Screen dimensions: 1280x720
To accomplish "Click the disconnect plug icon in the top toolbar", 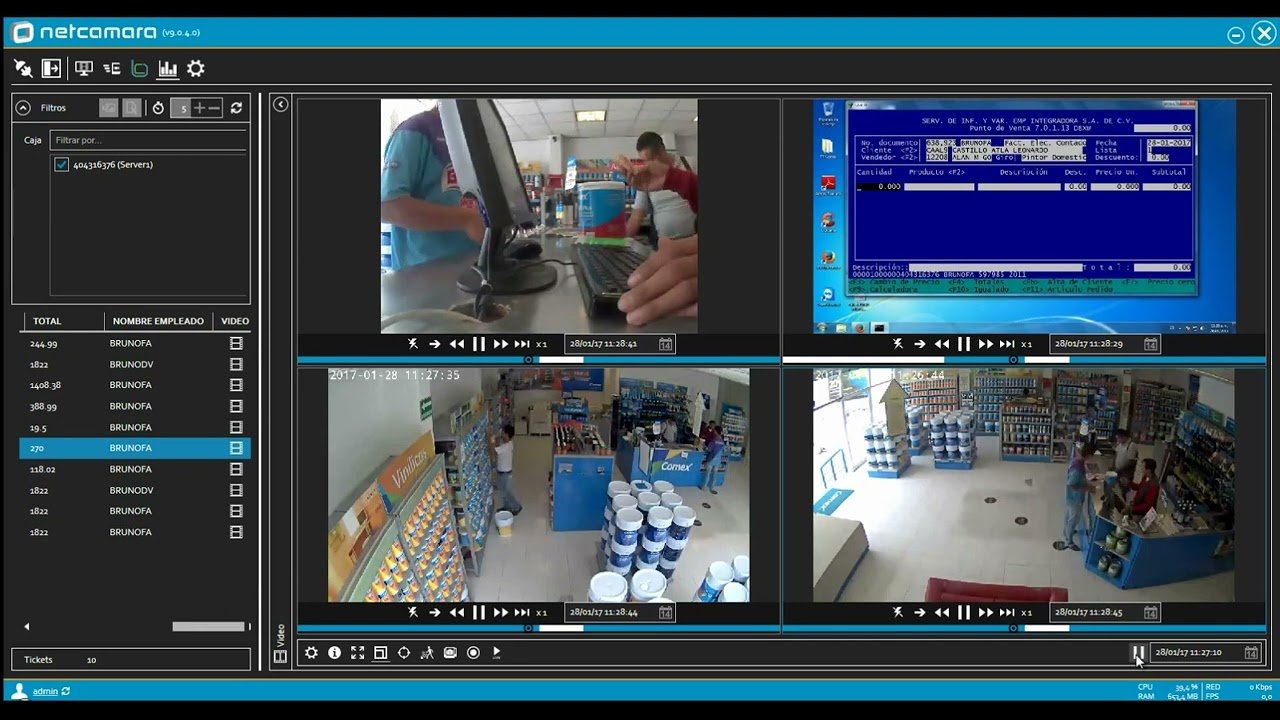I will 23,68.
